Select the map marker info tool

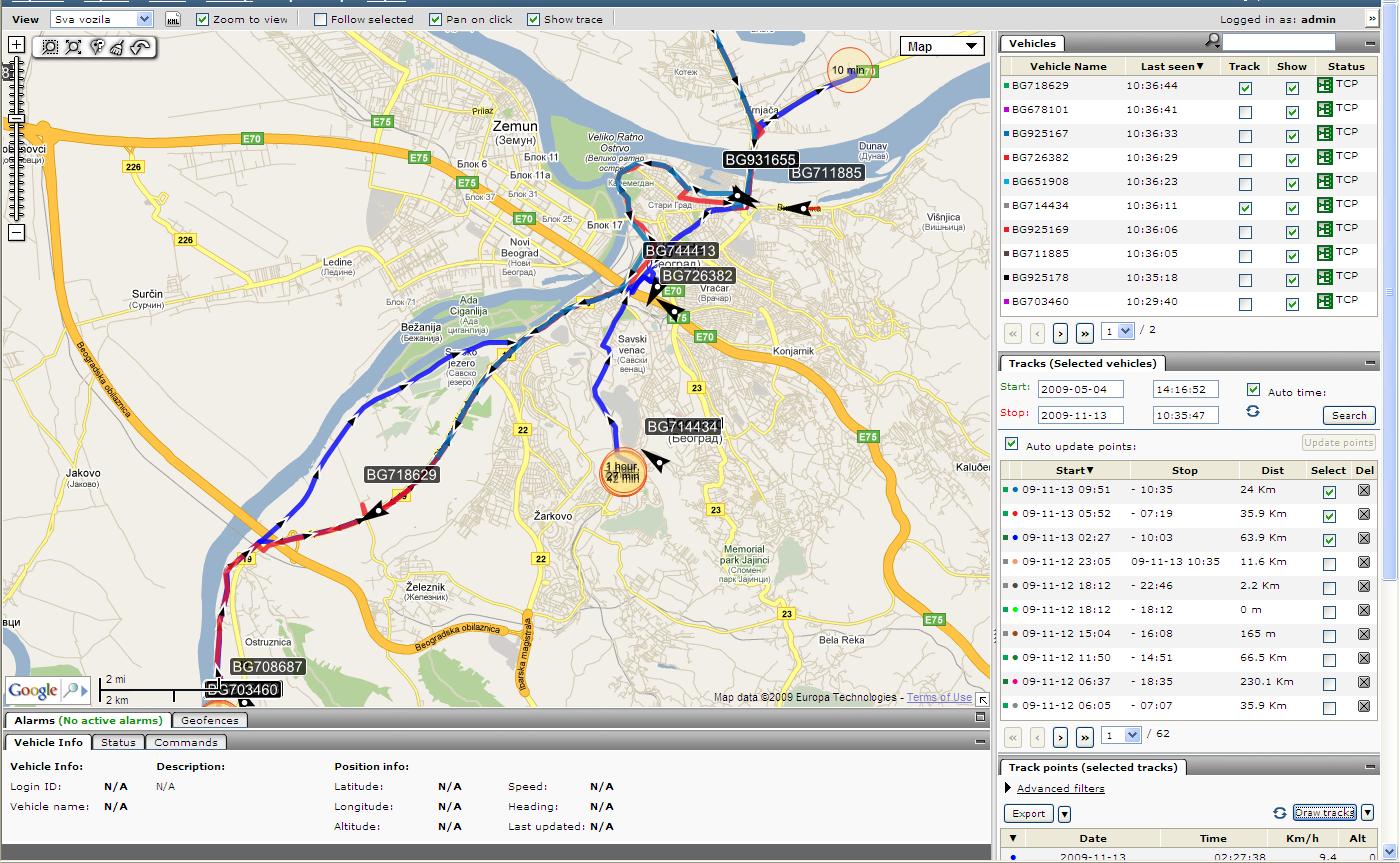[x=96, y=47]
